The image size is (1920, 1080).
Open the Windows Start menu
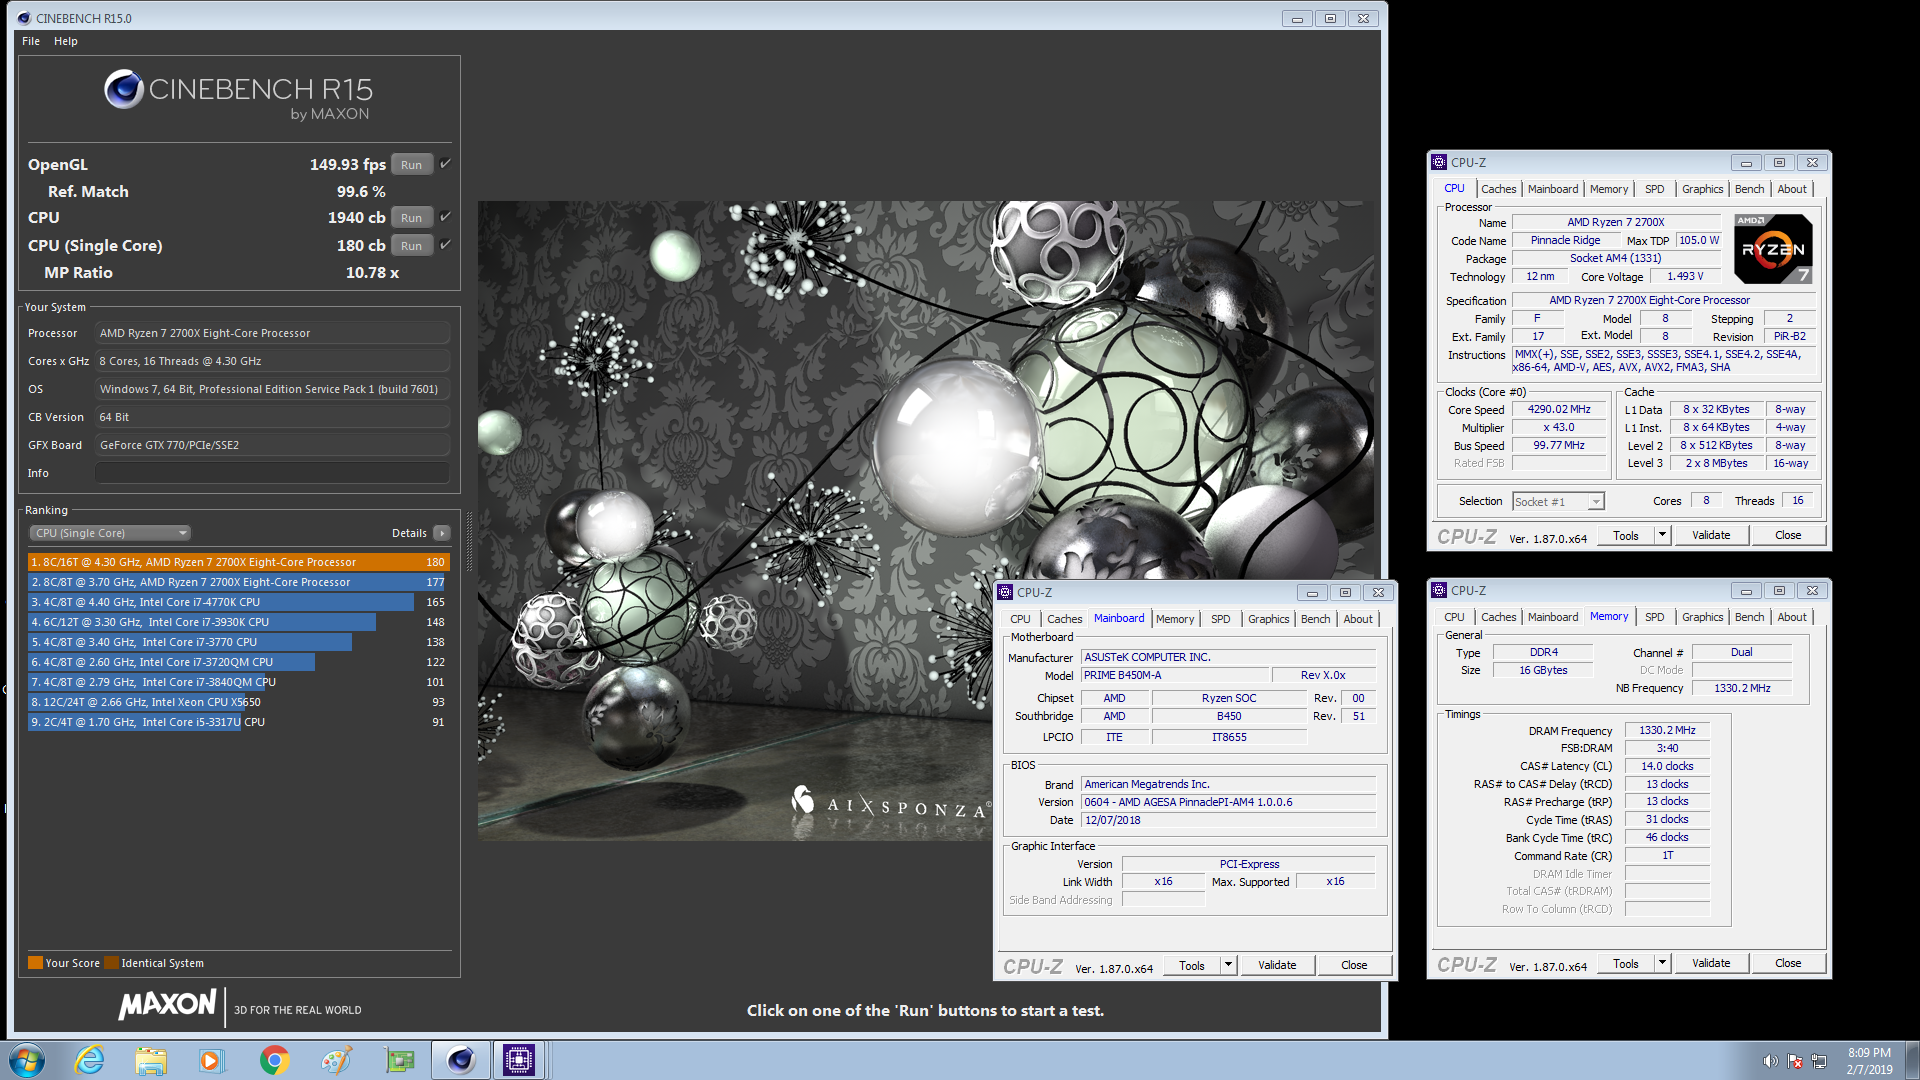point(27,1060)
